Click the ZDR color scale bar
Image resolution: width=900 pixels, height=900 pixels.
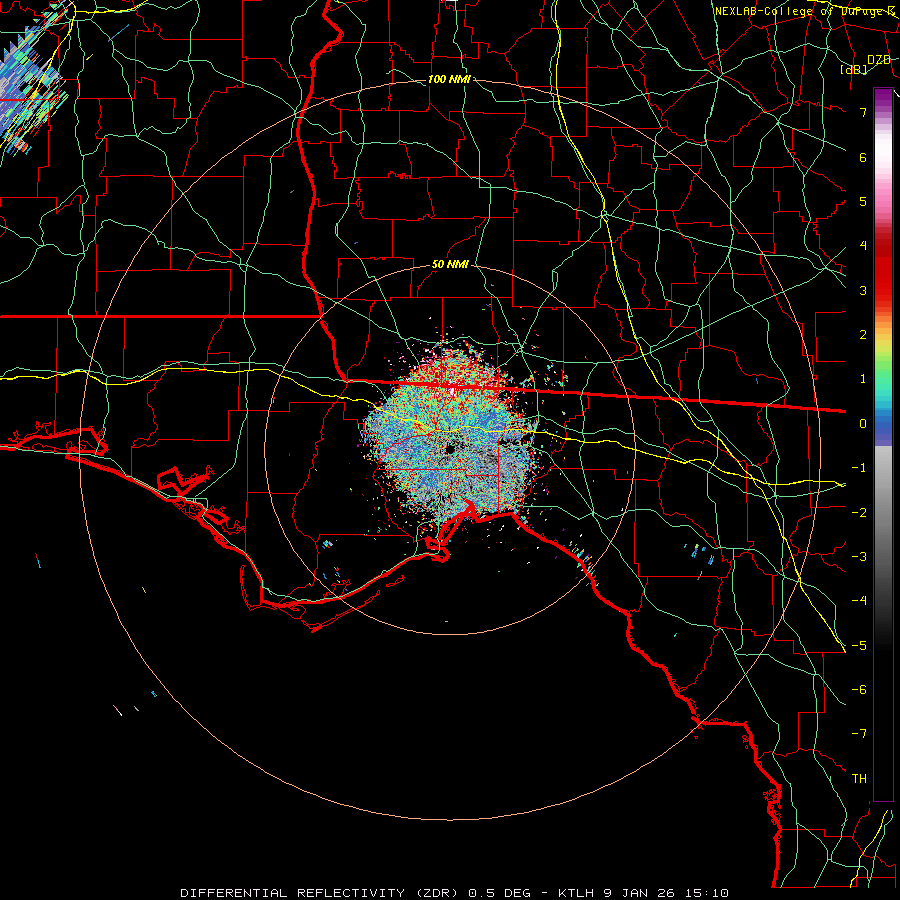[x=883, y=444]
